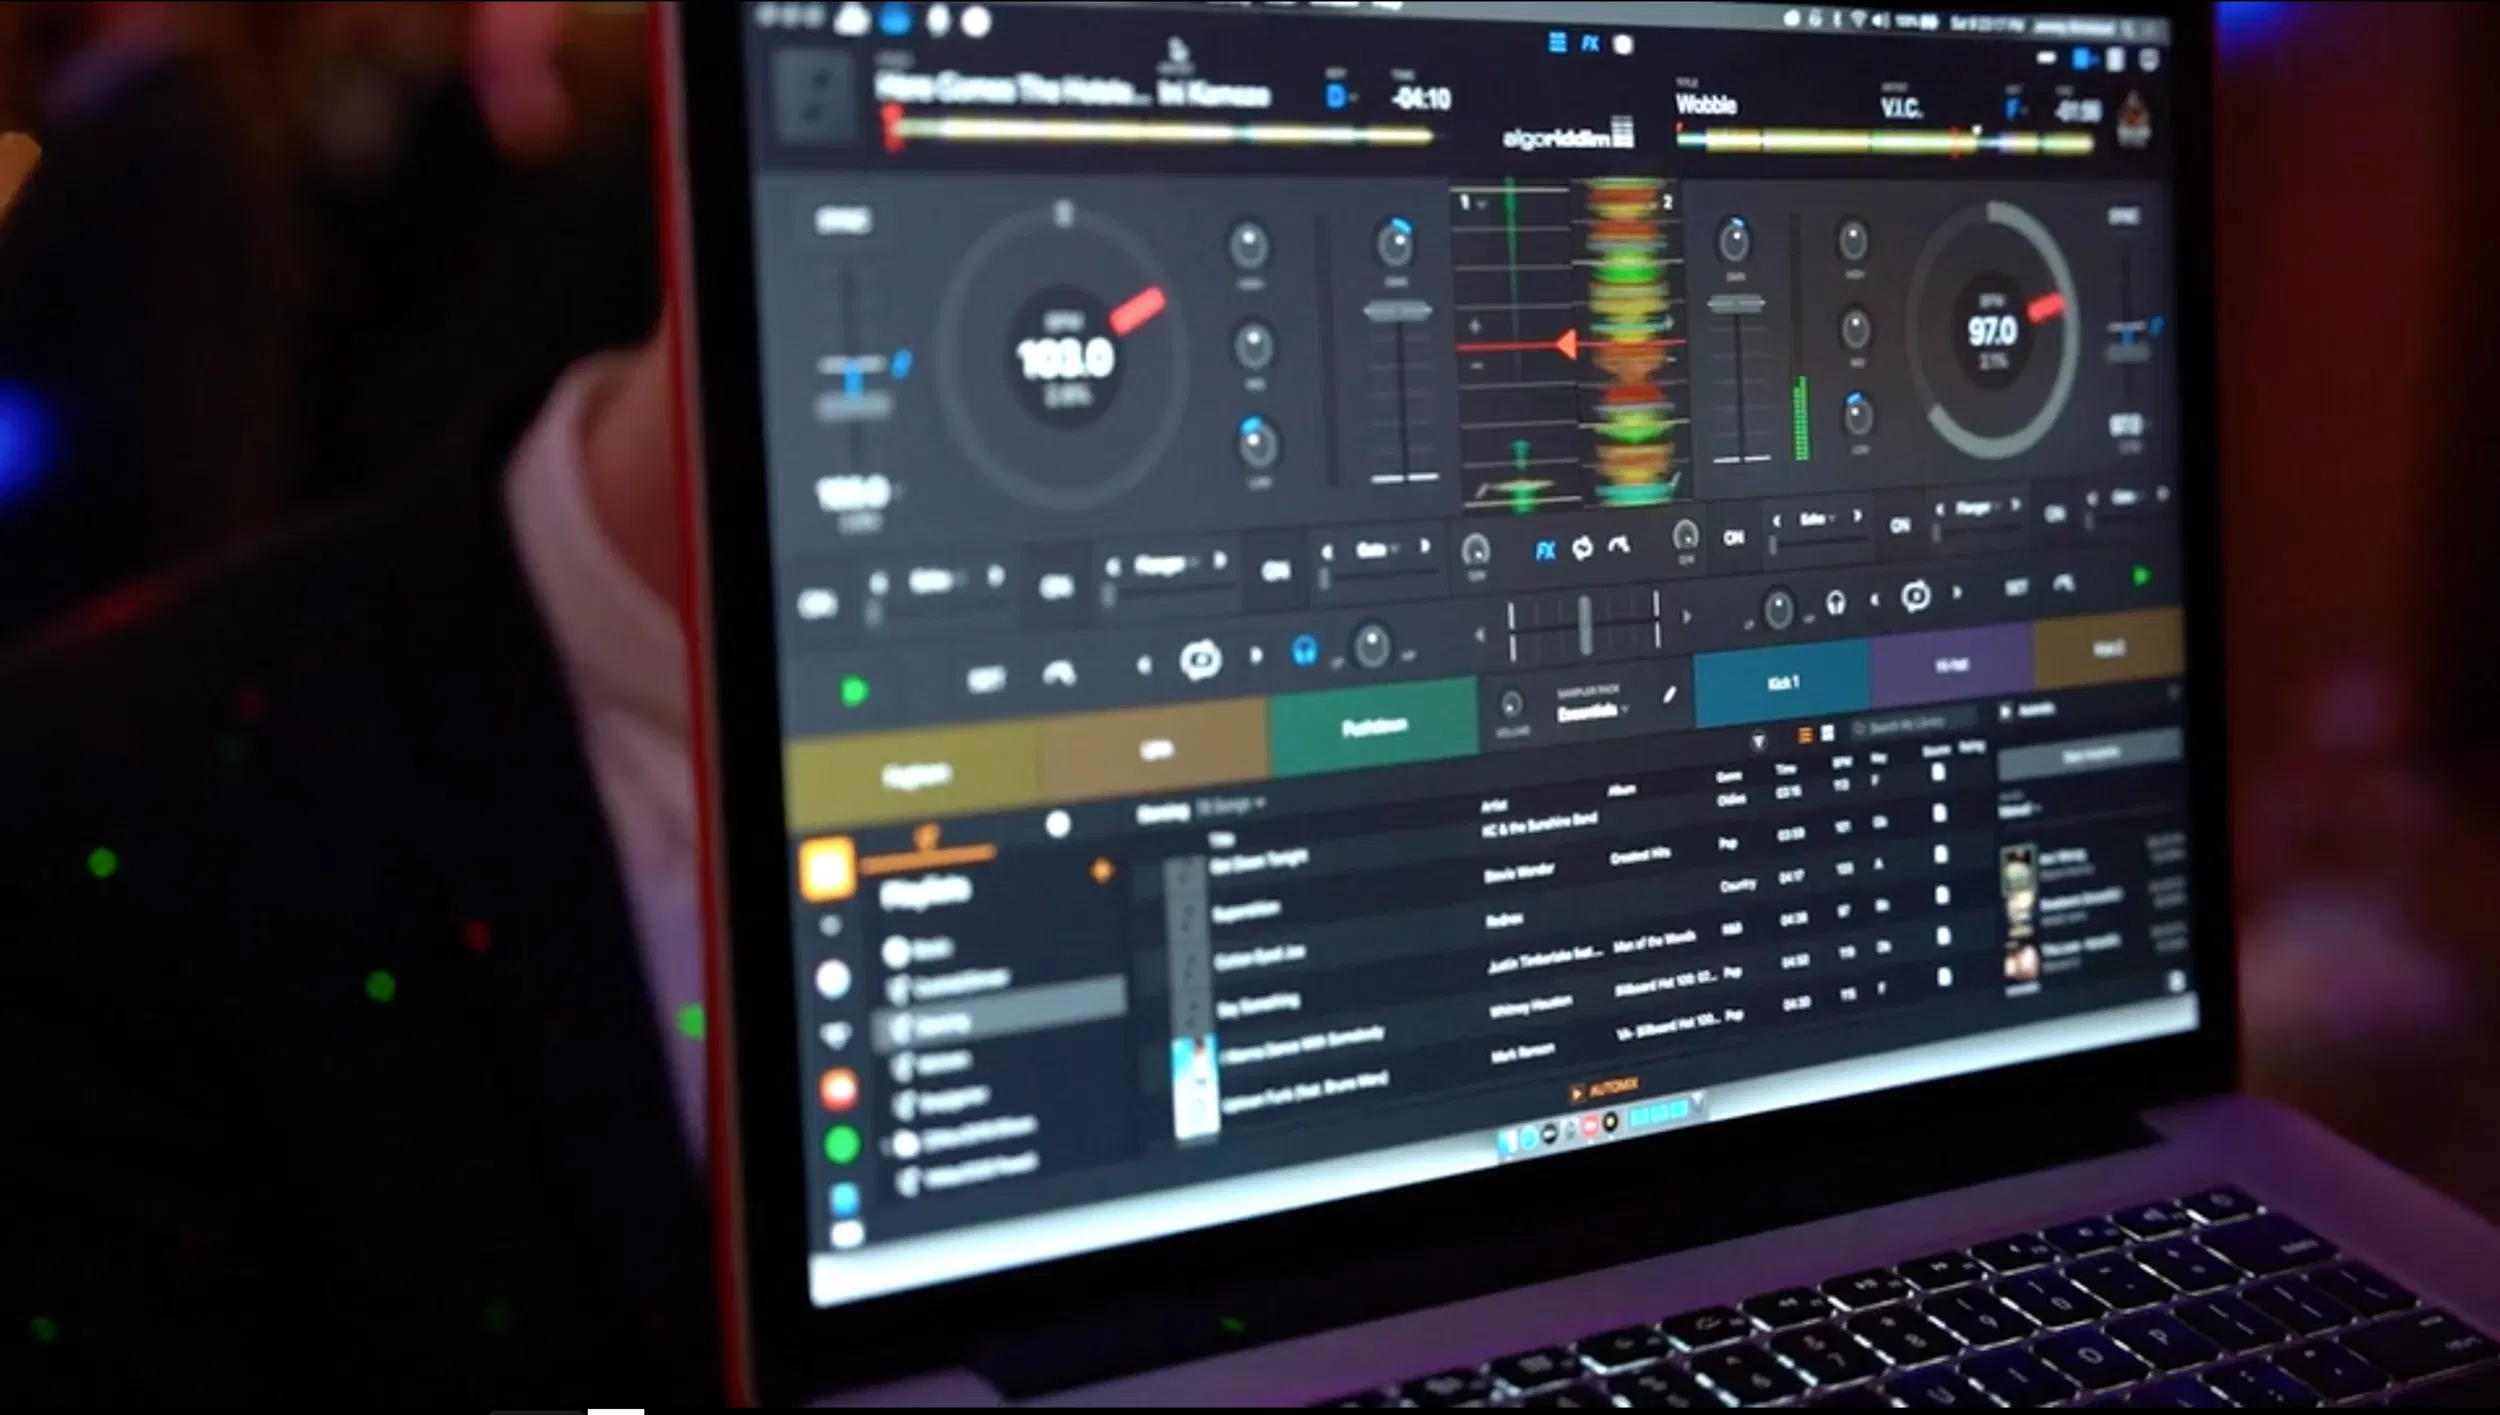Click the crossfader slider between the two decks
This screenshot has height=1415, width=2500.
click(x=1585, y=622)
